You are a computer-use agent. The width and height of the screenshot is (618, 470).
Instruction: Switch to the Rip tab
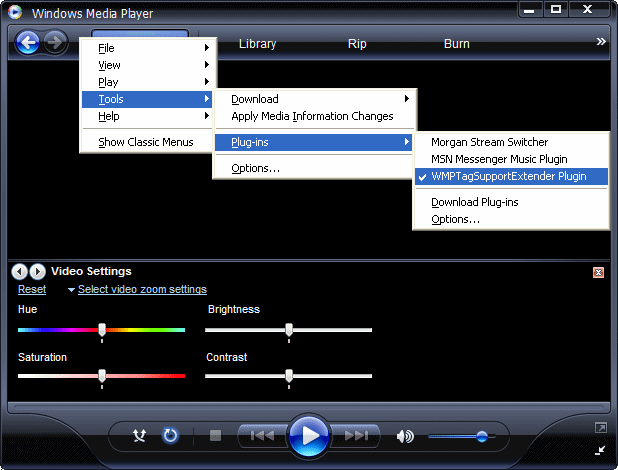click(357, 43)
